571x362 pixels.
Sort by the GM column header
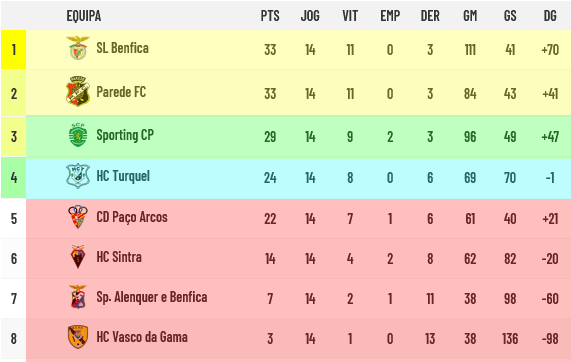click(x=470, y=16)
